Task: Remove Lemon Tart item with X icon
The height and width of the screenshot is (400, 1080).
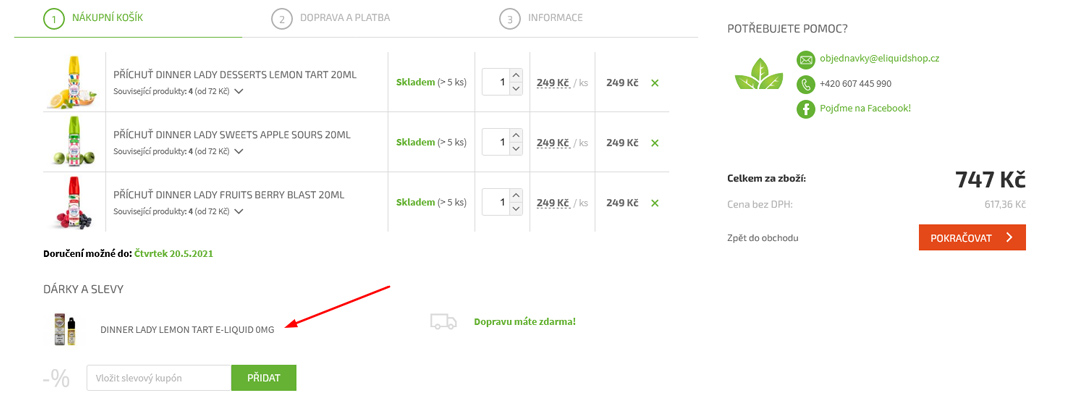Action: click(x=655, y=83)
